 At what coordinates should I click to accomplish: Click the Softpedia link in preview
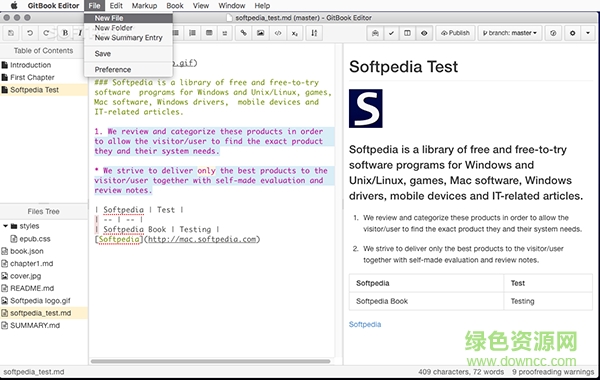click(x=365, y=325)
